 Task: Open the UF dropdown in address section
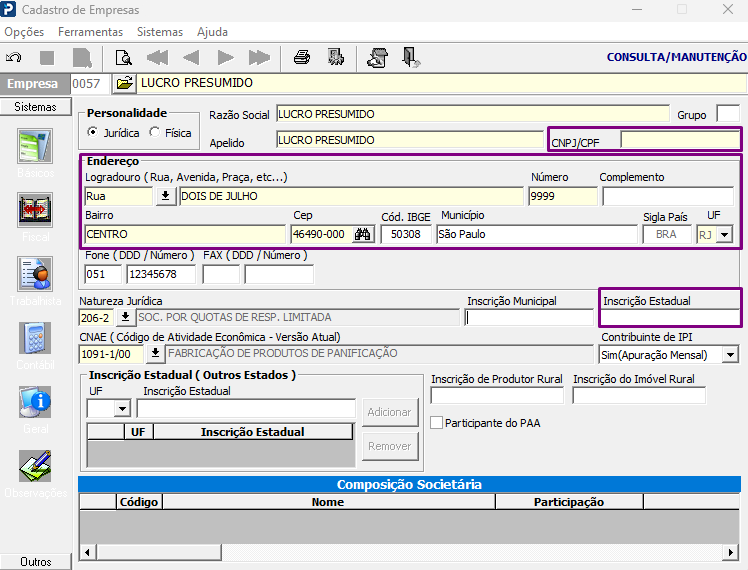pos(725,235)
